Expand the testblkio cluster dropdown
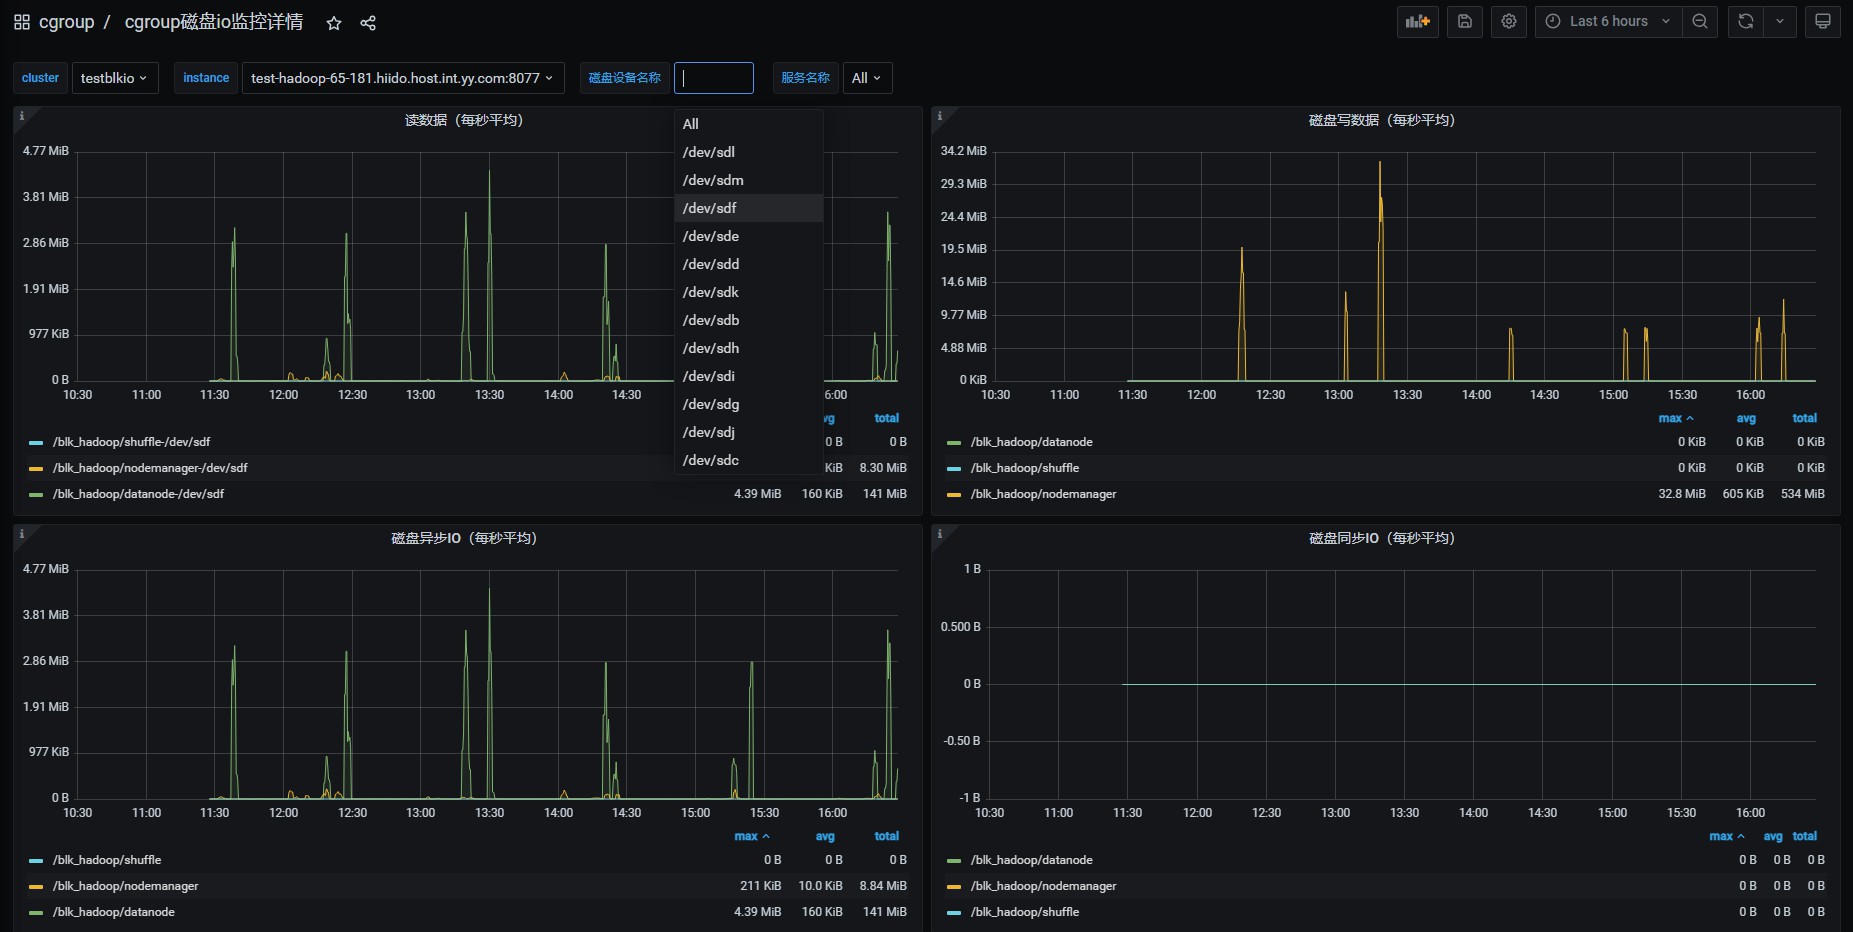The width and height of the screenshot is (1853, 932). 114,78
